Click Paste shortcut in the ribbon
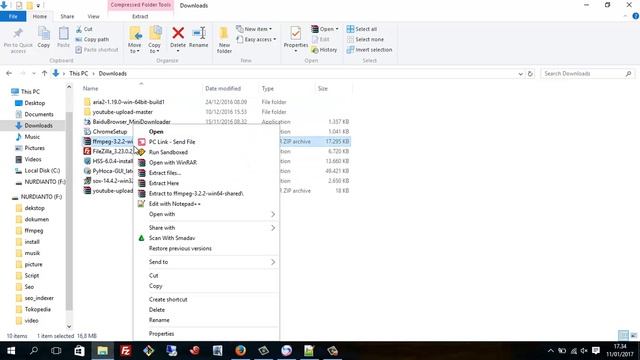This screenshot has height=360, width=640. pos(97,50)
